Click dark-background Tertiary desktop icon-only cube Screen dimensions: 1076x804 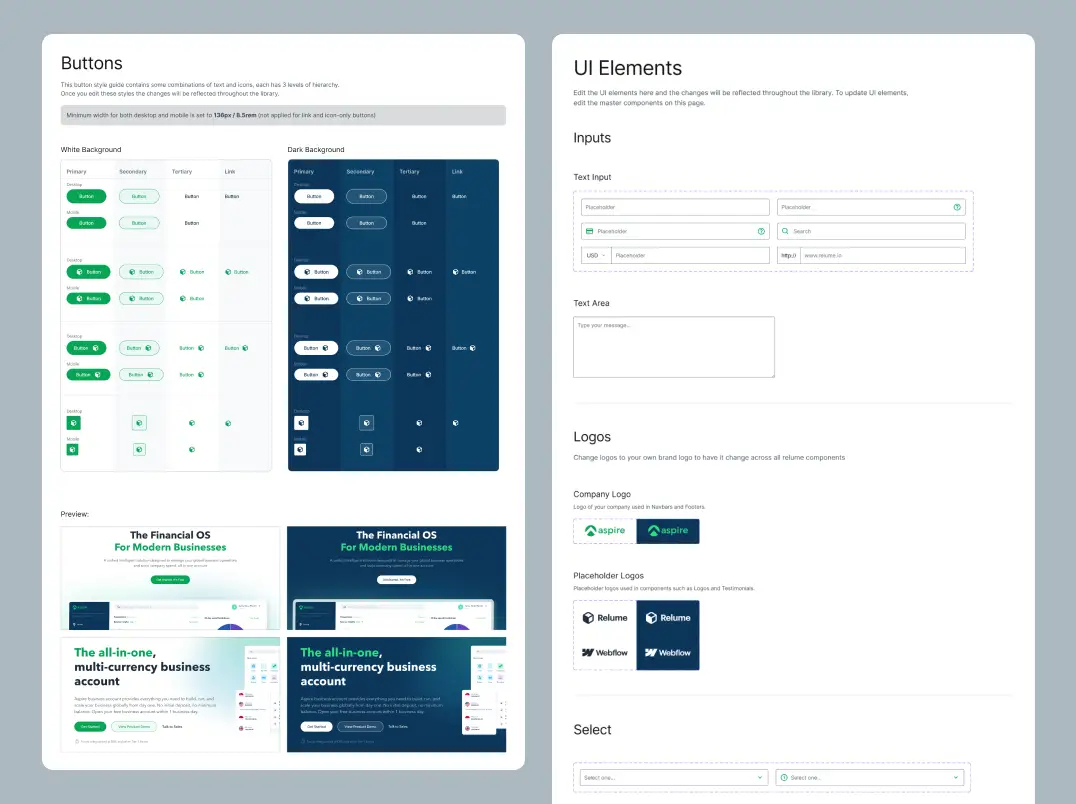[x=419, y=423]
